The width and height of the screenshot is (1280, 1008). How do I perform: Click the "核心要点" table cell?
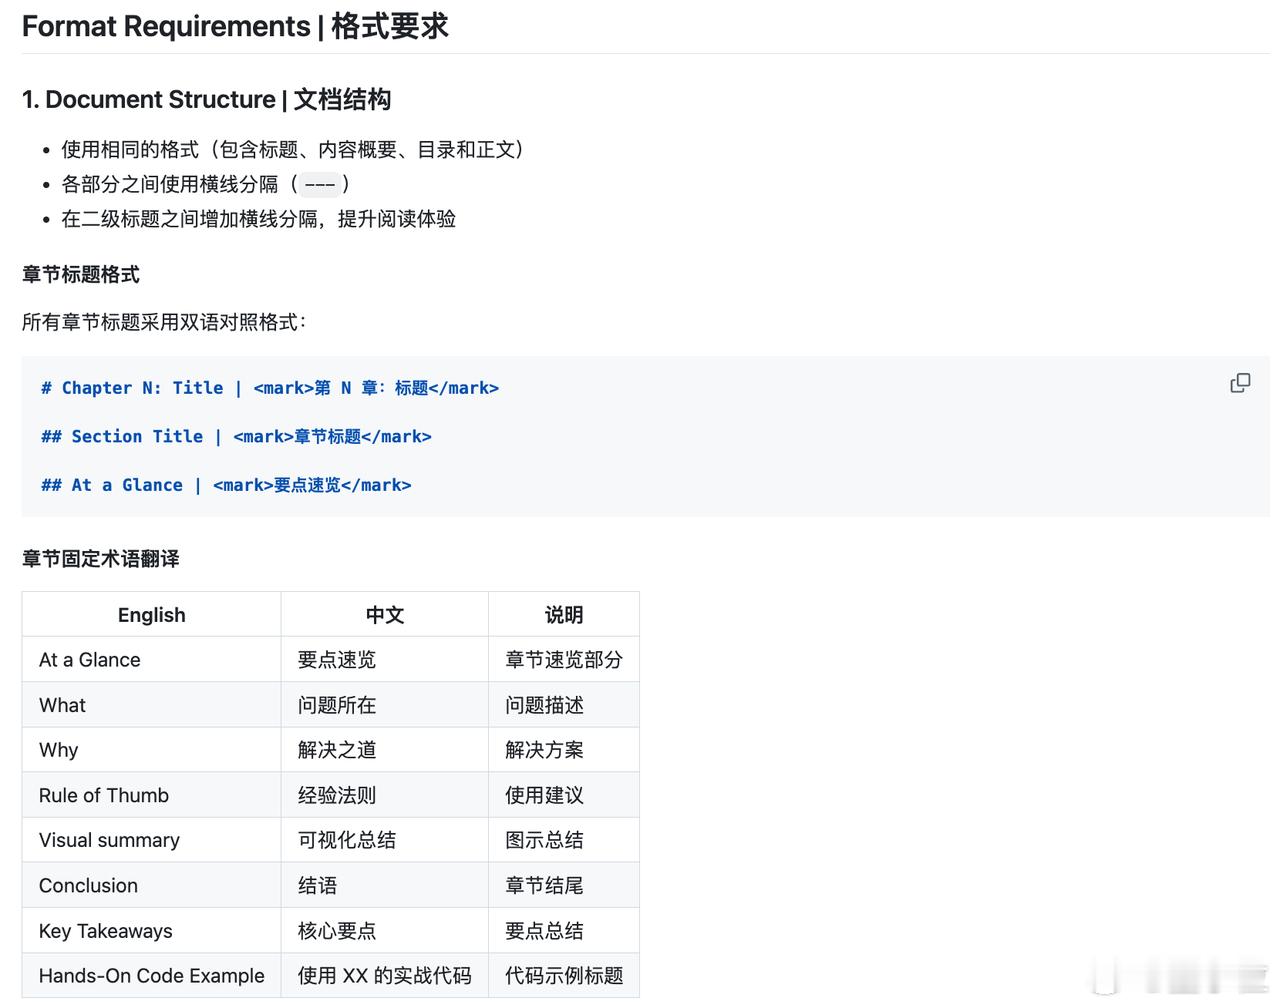tap(385, 931)
